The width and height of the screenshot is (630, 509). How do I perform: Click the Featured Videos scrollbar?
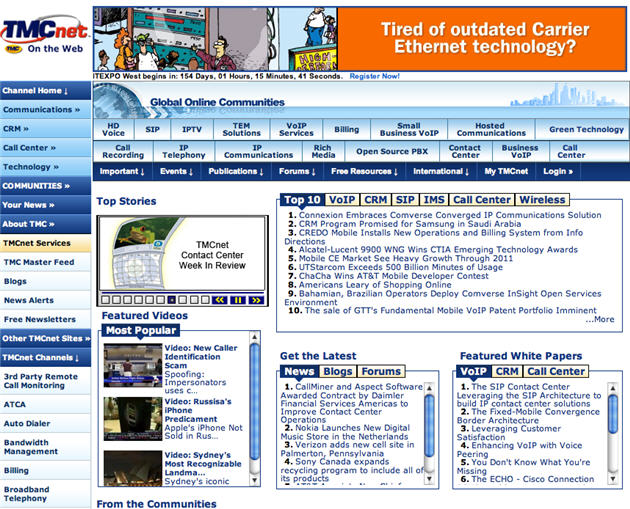255,410
